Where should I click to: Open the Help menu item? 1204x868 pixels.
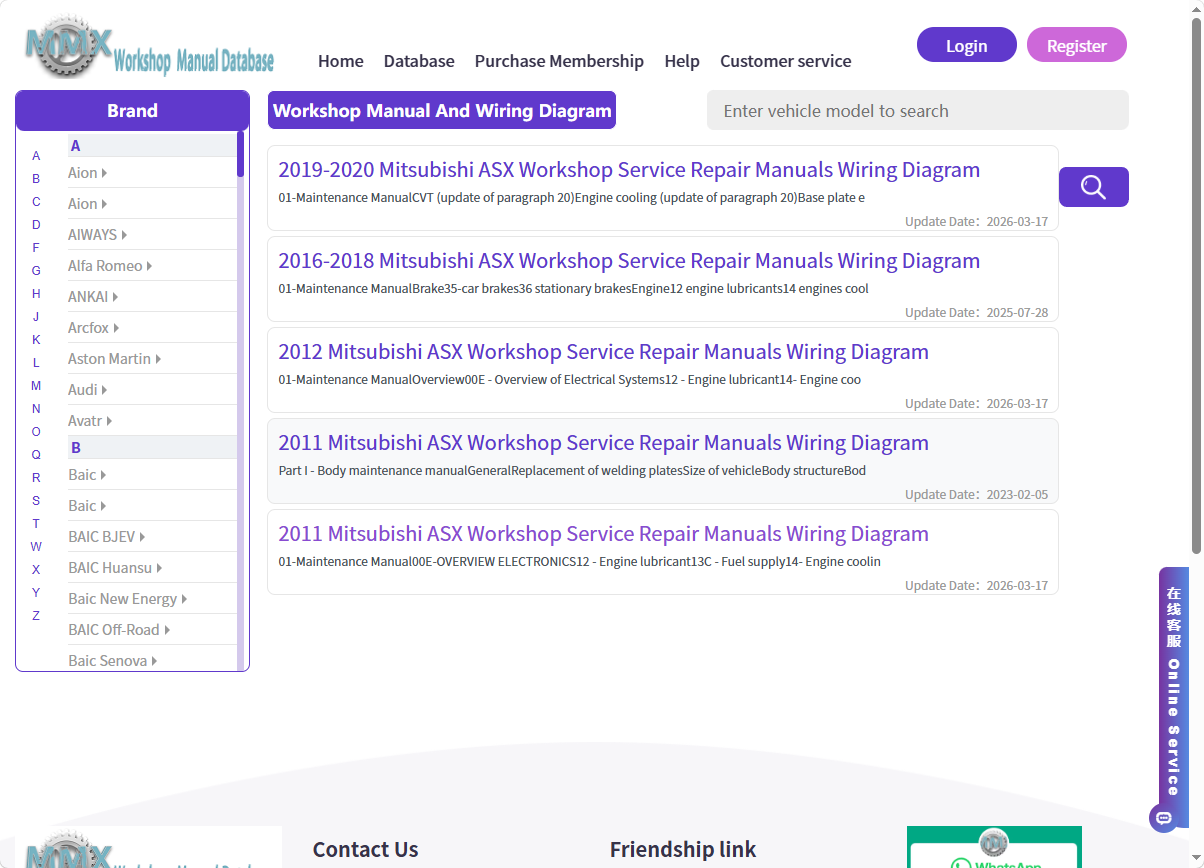click(682, 61)
